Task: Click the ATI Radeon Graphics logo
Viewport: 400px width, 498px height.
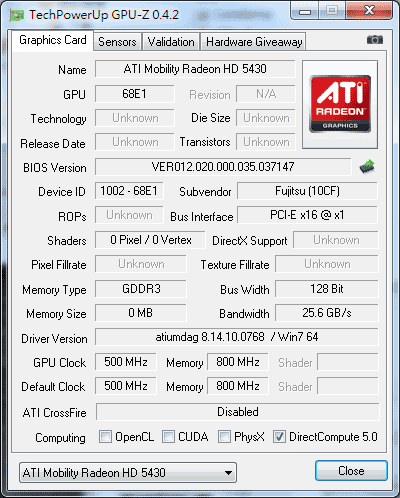Action: (340, 104)
